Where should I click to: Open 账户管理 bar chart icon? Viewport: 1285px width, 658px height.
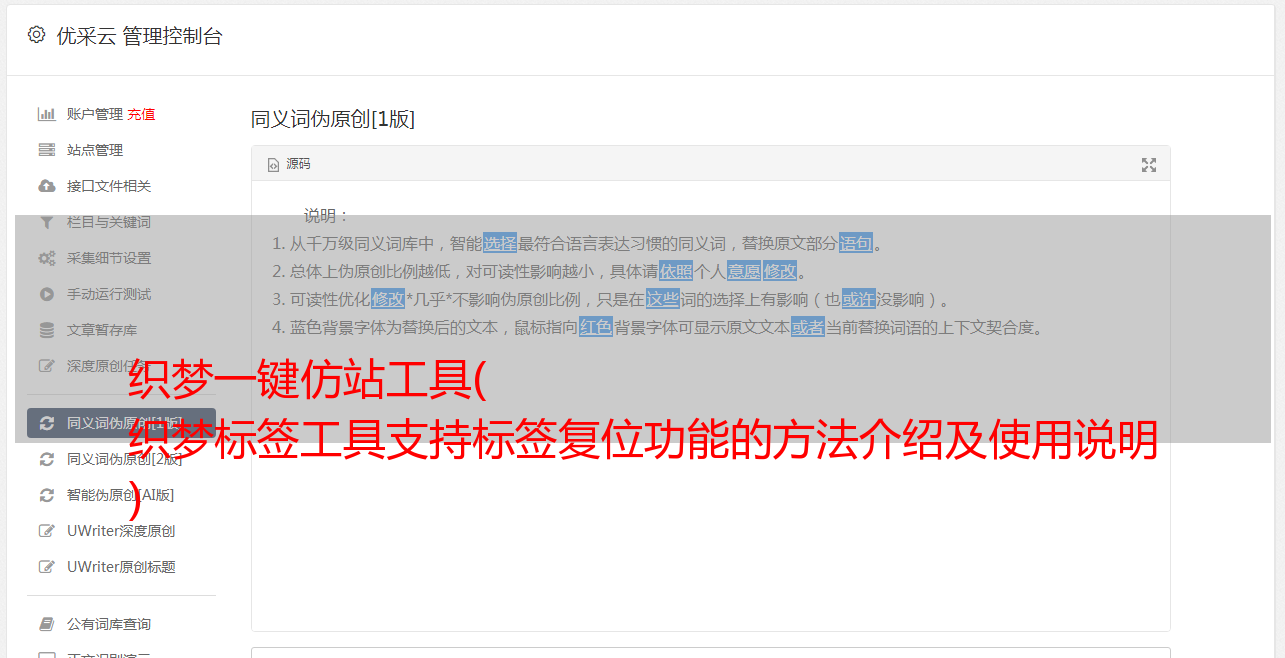46,114
